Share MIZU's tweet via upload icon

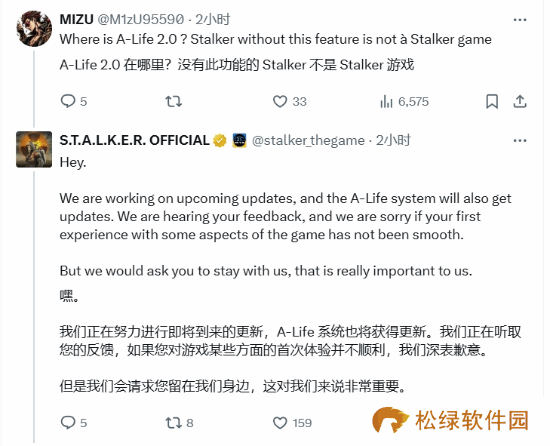coord(520,102)
